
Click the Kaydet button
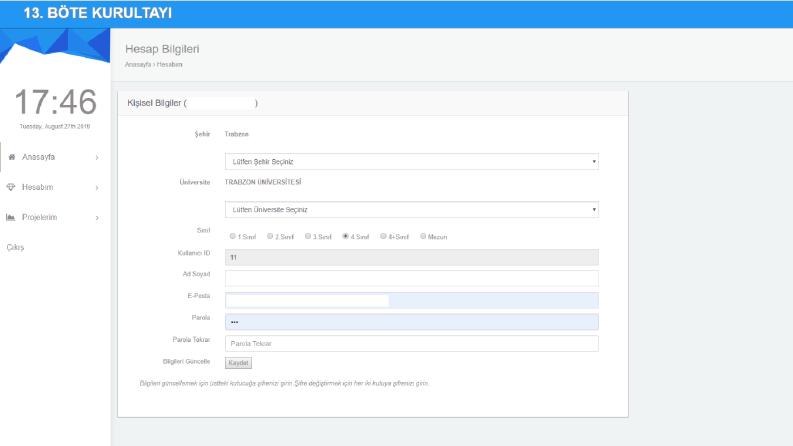click(x=238, y=363)
